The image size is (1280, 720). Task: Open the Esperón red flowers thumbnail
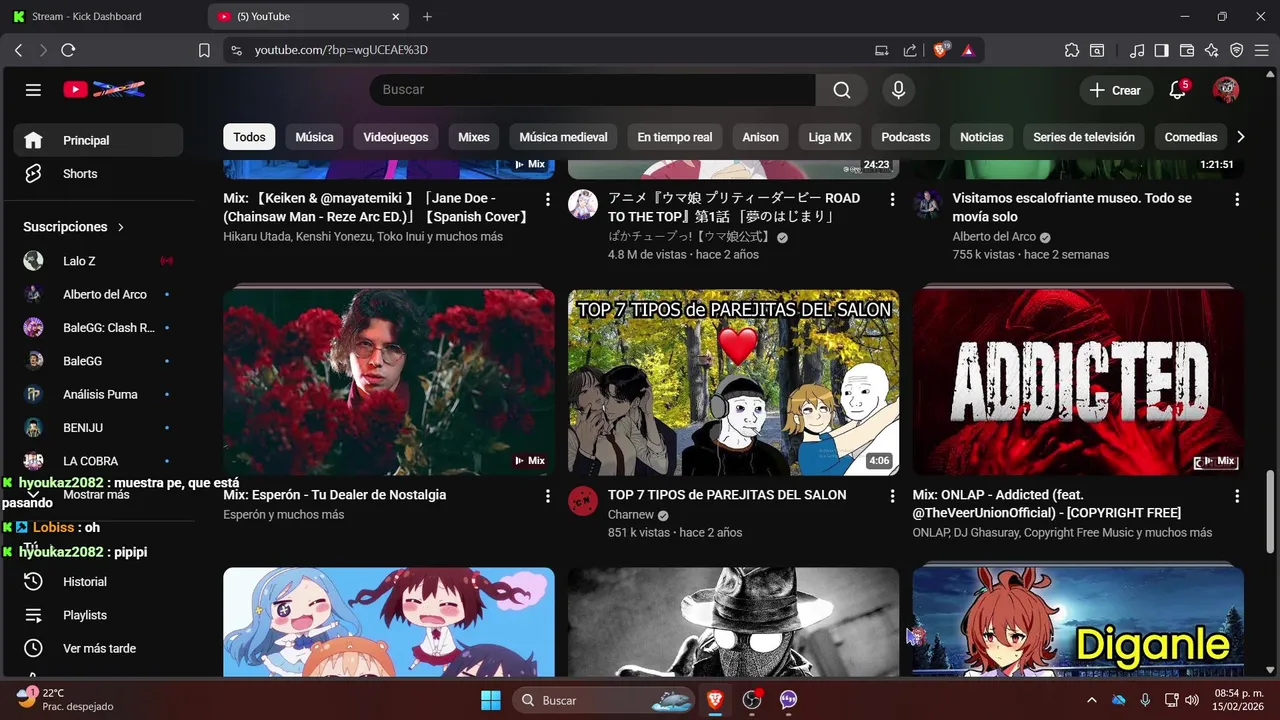pos(389,383)
